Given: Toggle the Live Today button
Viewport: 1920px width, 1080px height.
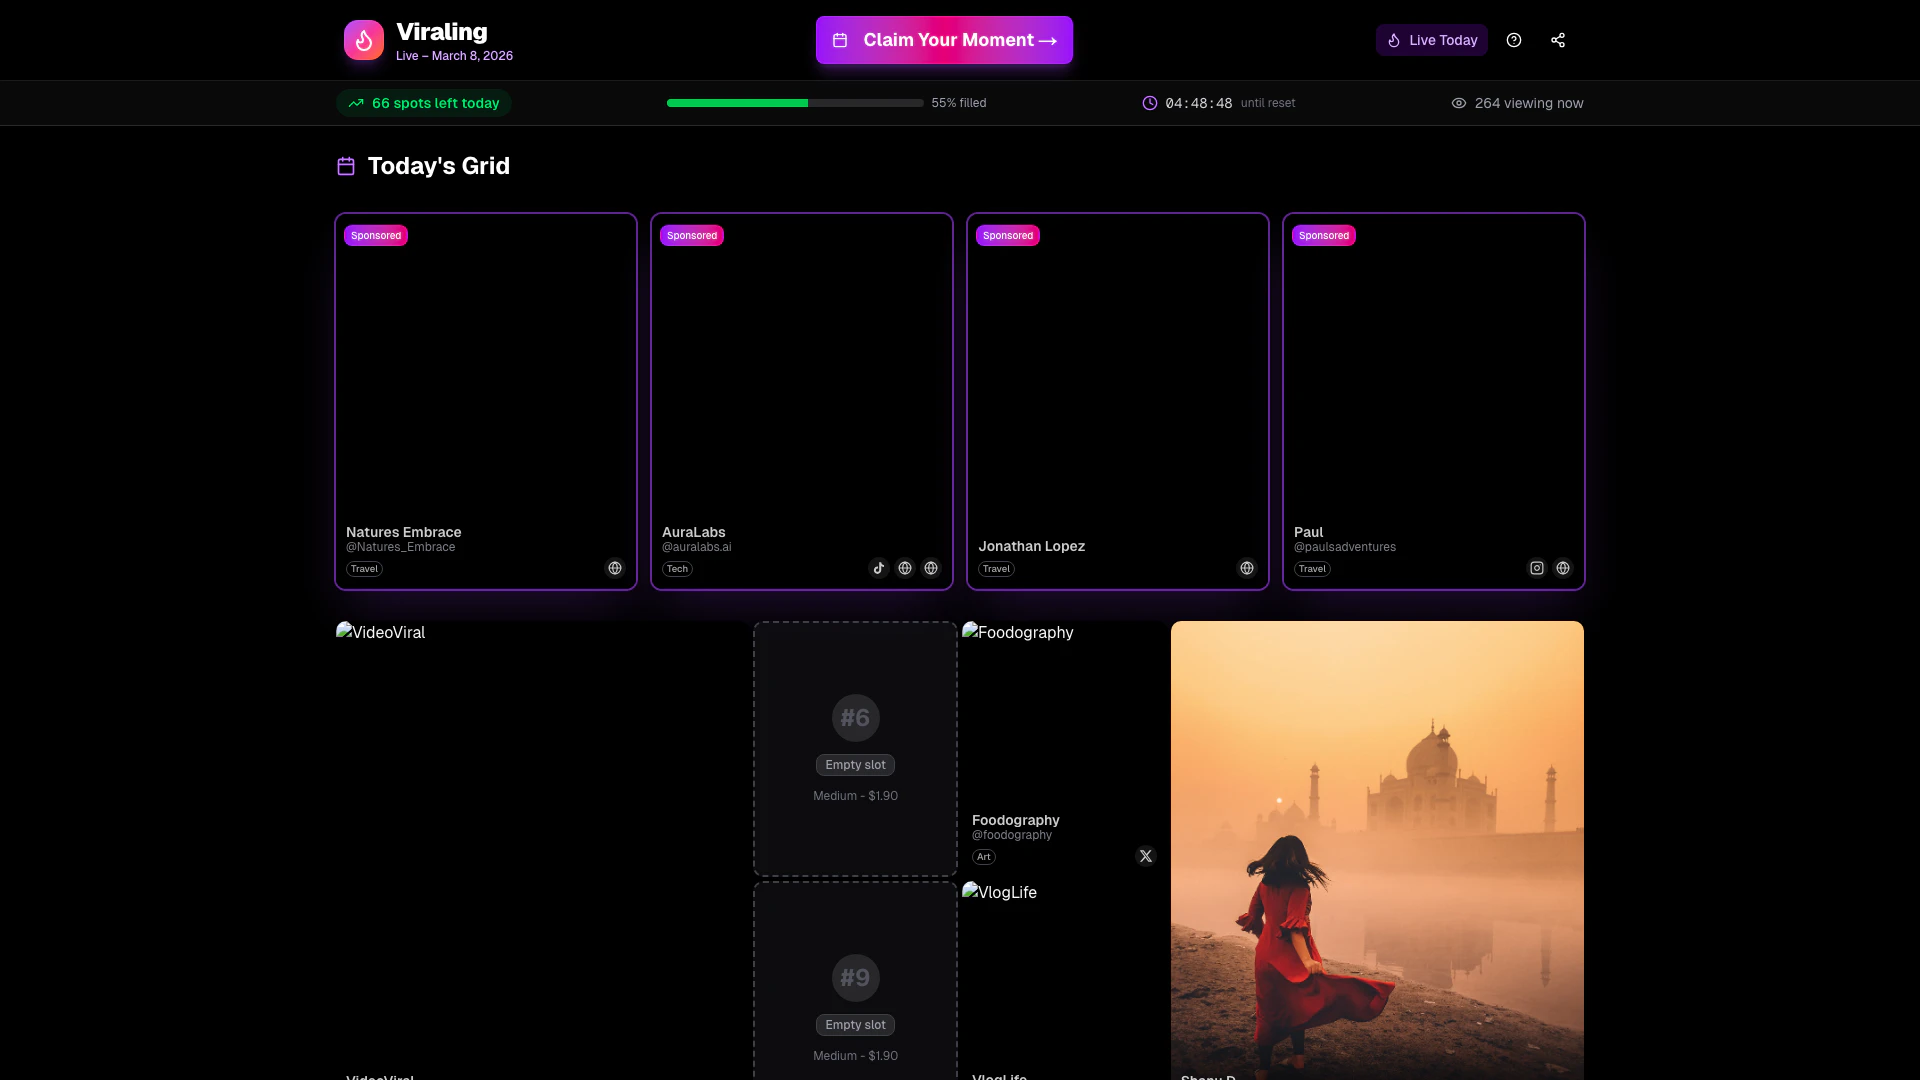Looking at the screenshot, I should coord(1432,40).
